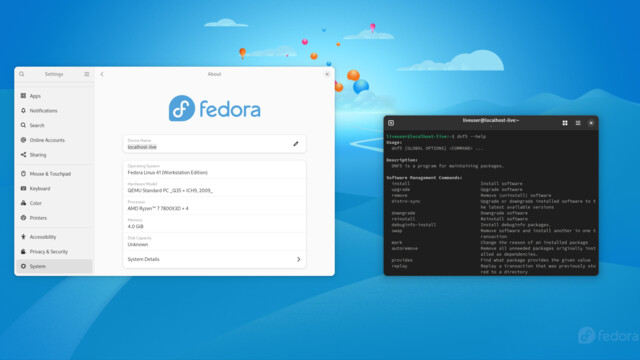Screen dimensions: 640x360
Task: Open a new tab in terminal
Action: 391,123
